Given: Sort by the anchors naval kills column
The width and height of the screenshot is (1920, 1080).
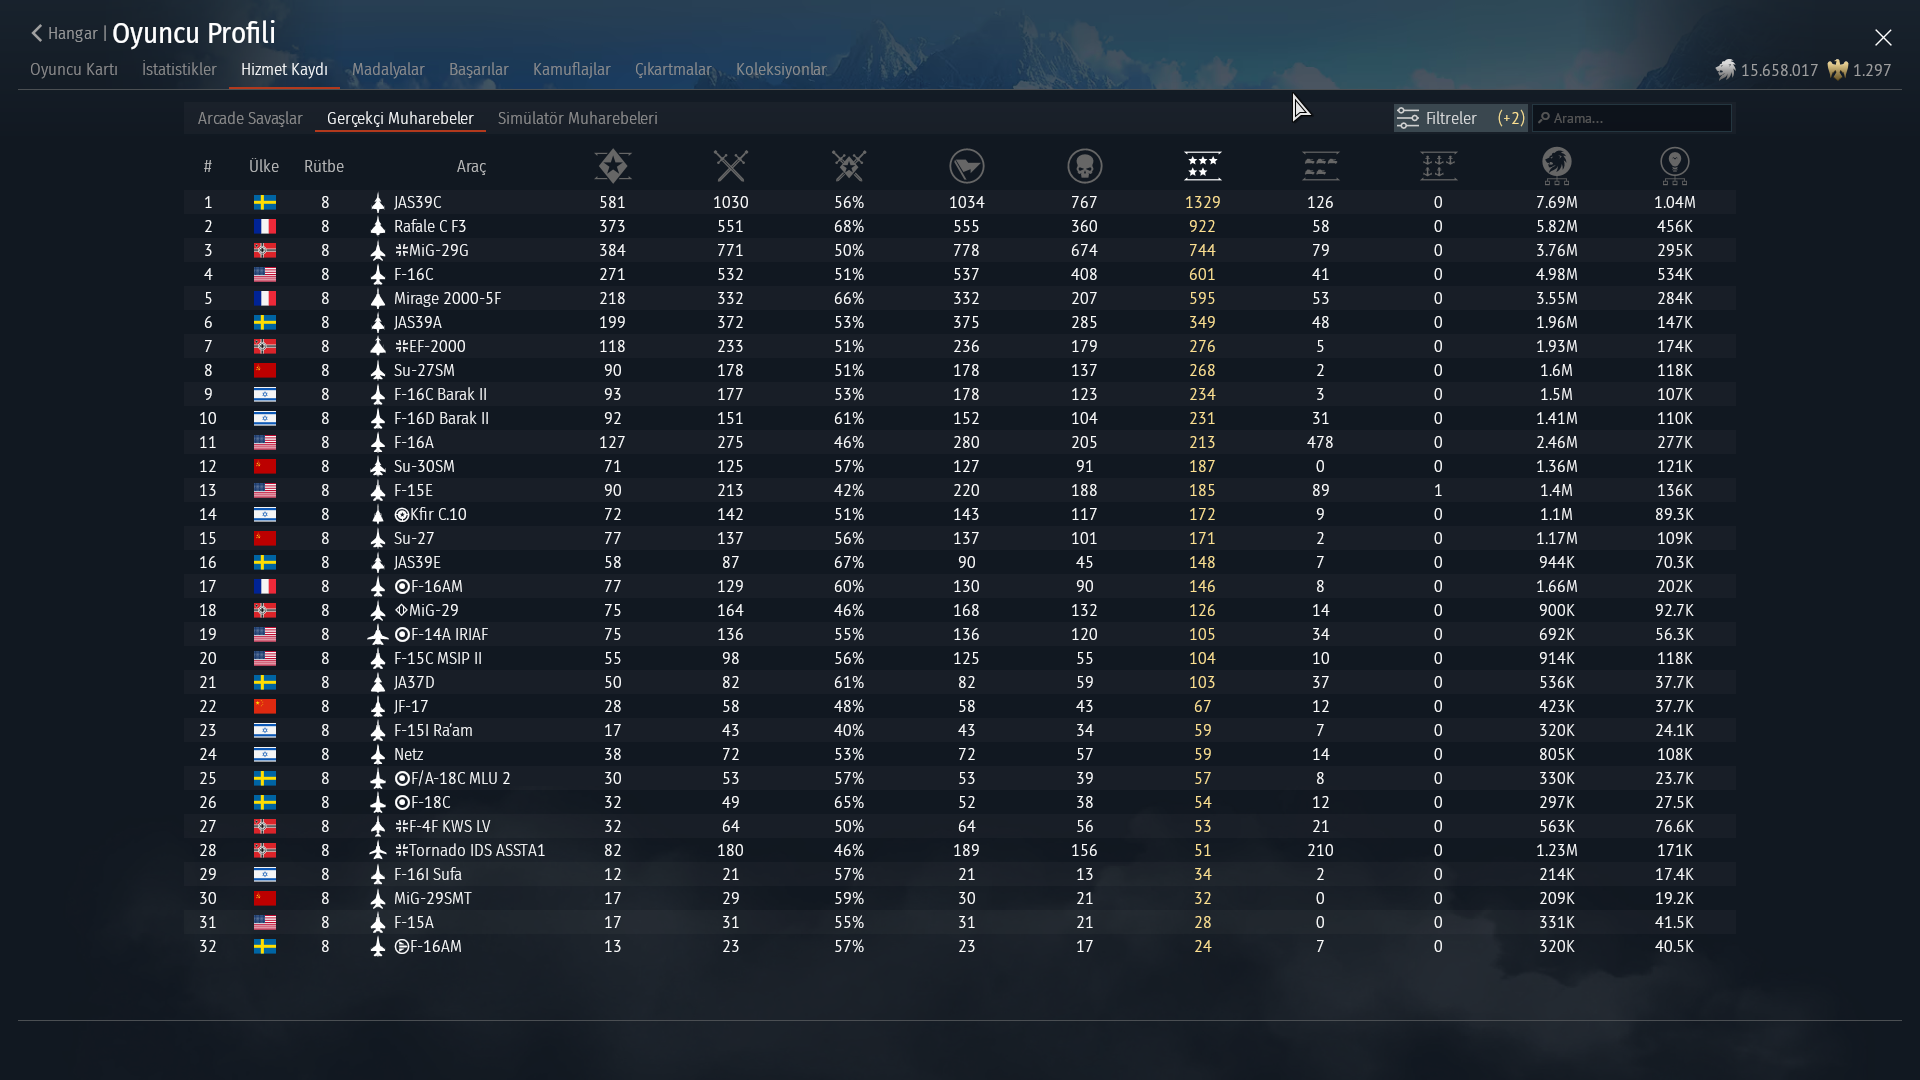Looking at the screenshot, I should click(1438, 166).
